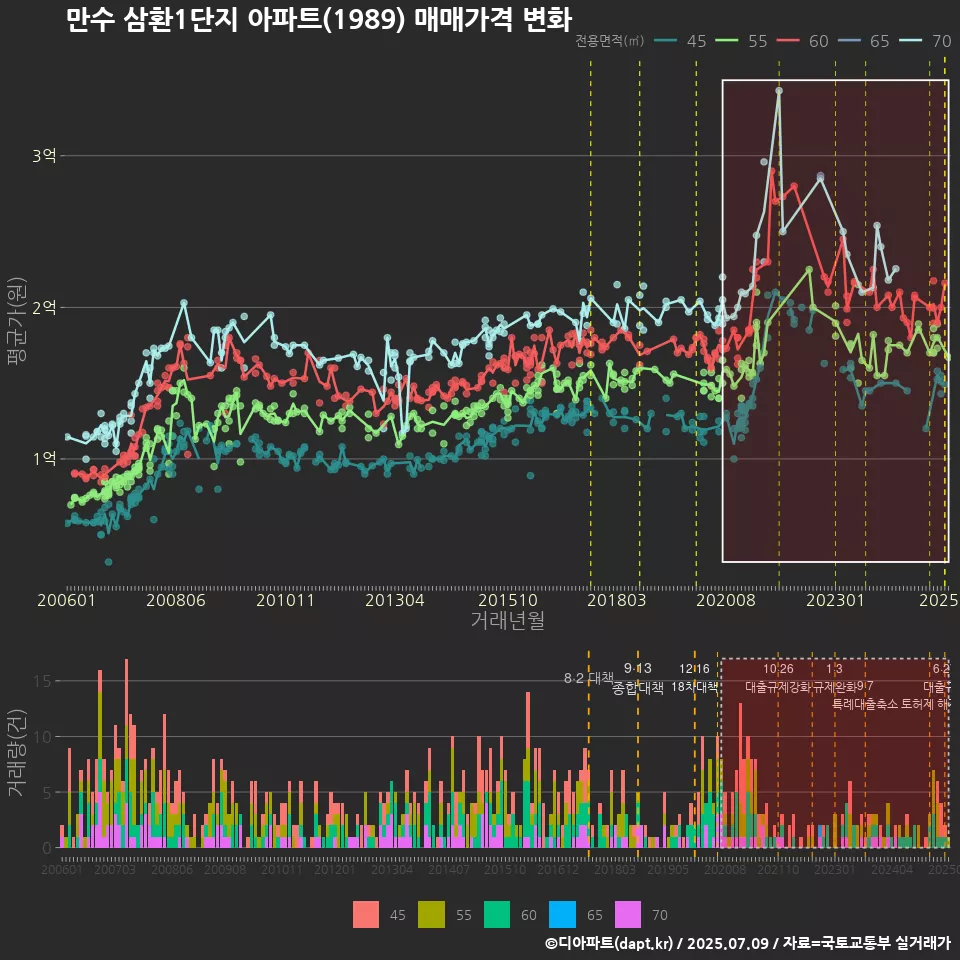
Task: Click the 55 area legend line marker
Action: coord(727,41)
